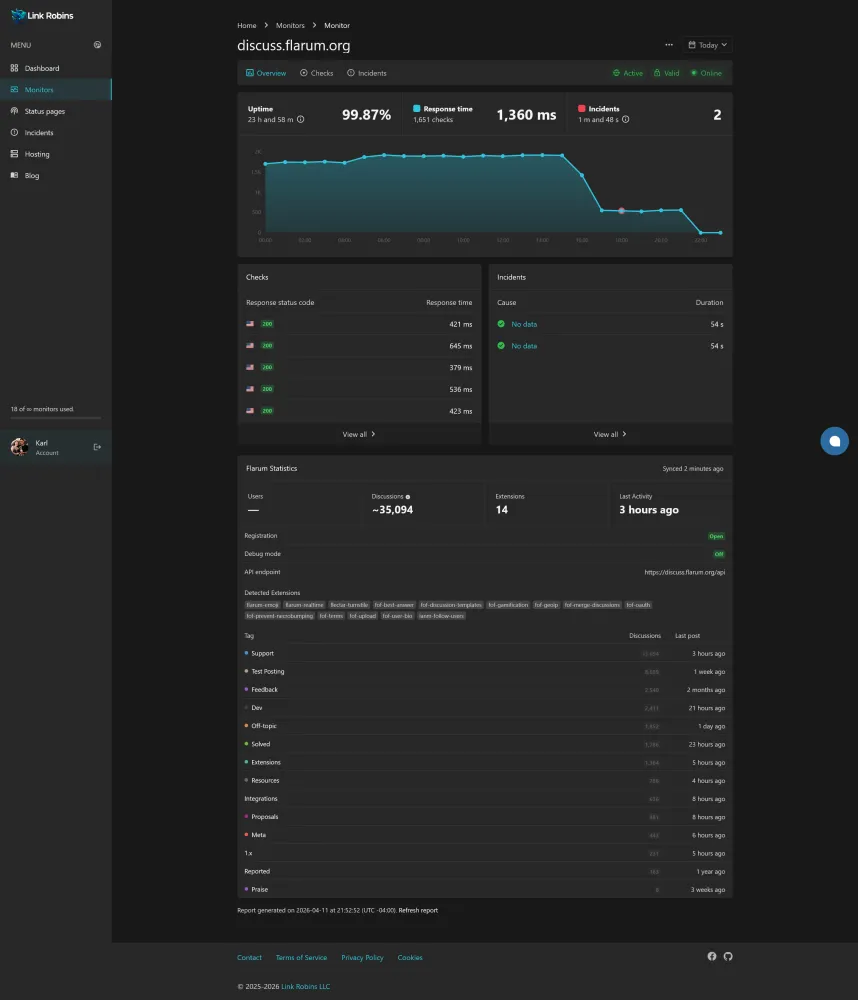The height and width of the screenshot is (1000, 858).
Task: Click the info icon next to uptime duration
Action: click(x=300, y=119)
